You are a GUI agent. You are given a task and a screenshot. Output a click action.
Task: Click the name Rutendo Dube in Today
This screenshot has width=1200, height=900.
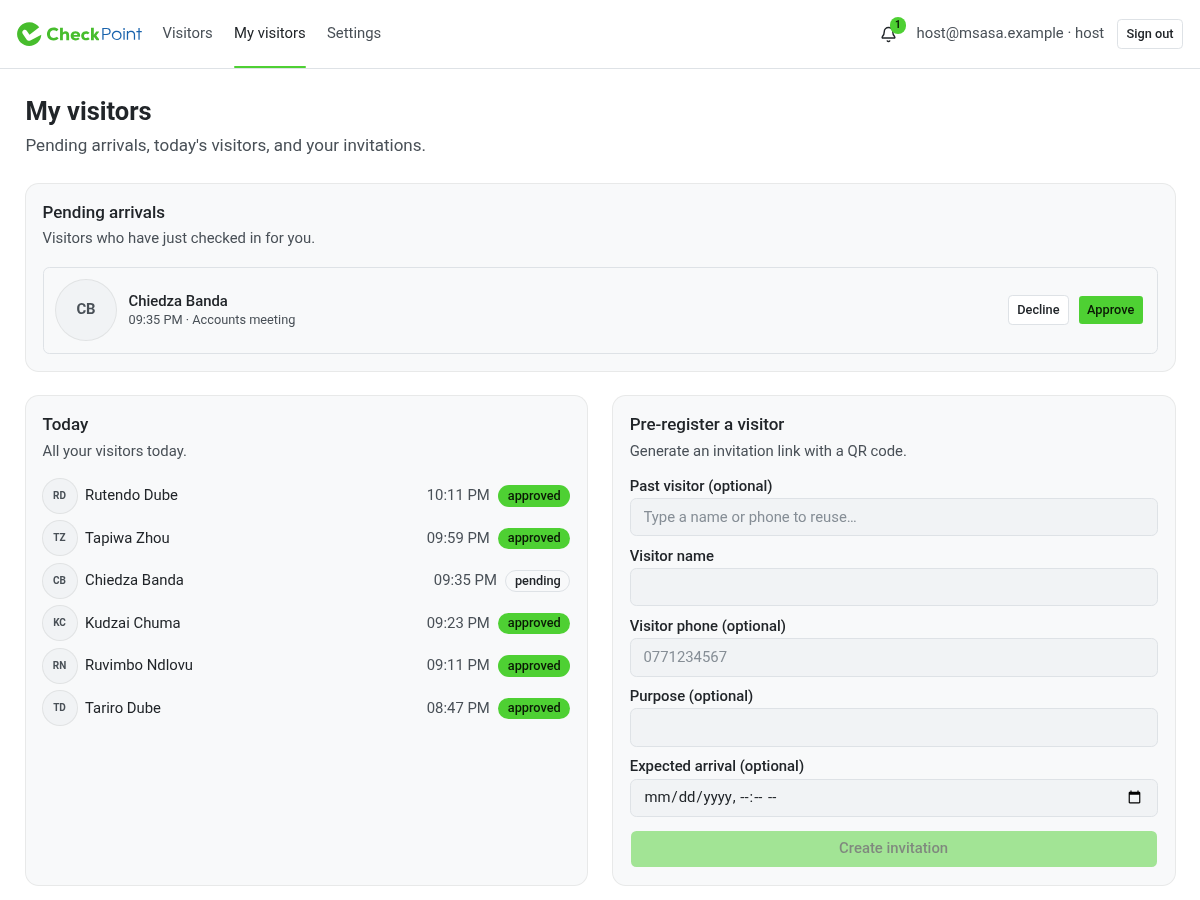131,495
